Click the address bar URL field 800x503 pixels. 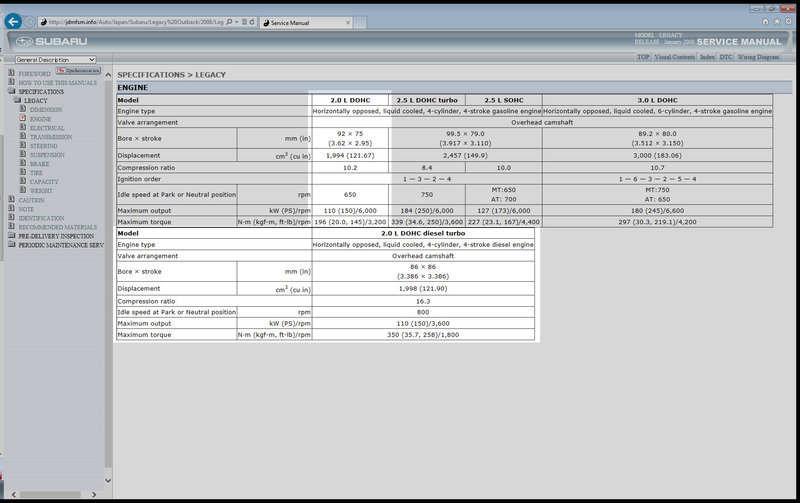point(136,22)
